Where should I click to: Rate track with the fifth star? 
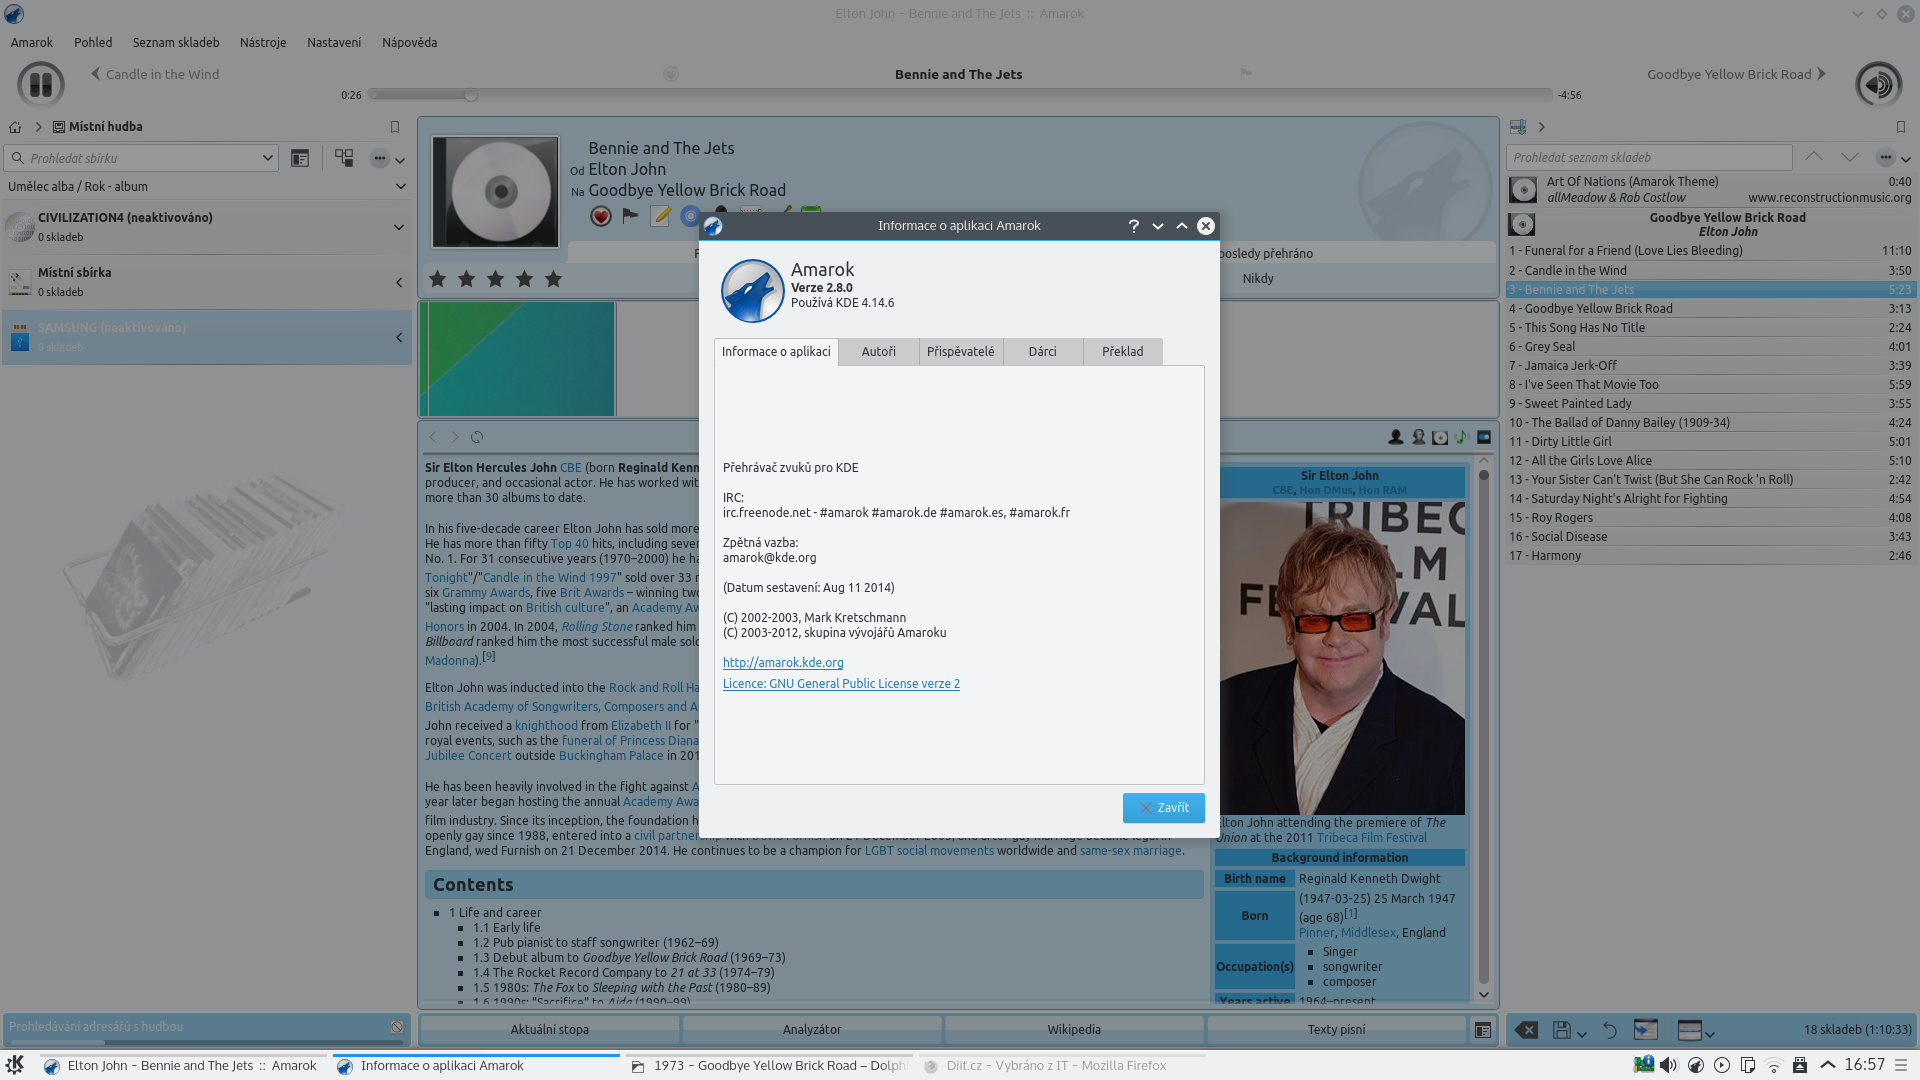point(553,279)
